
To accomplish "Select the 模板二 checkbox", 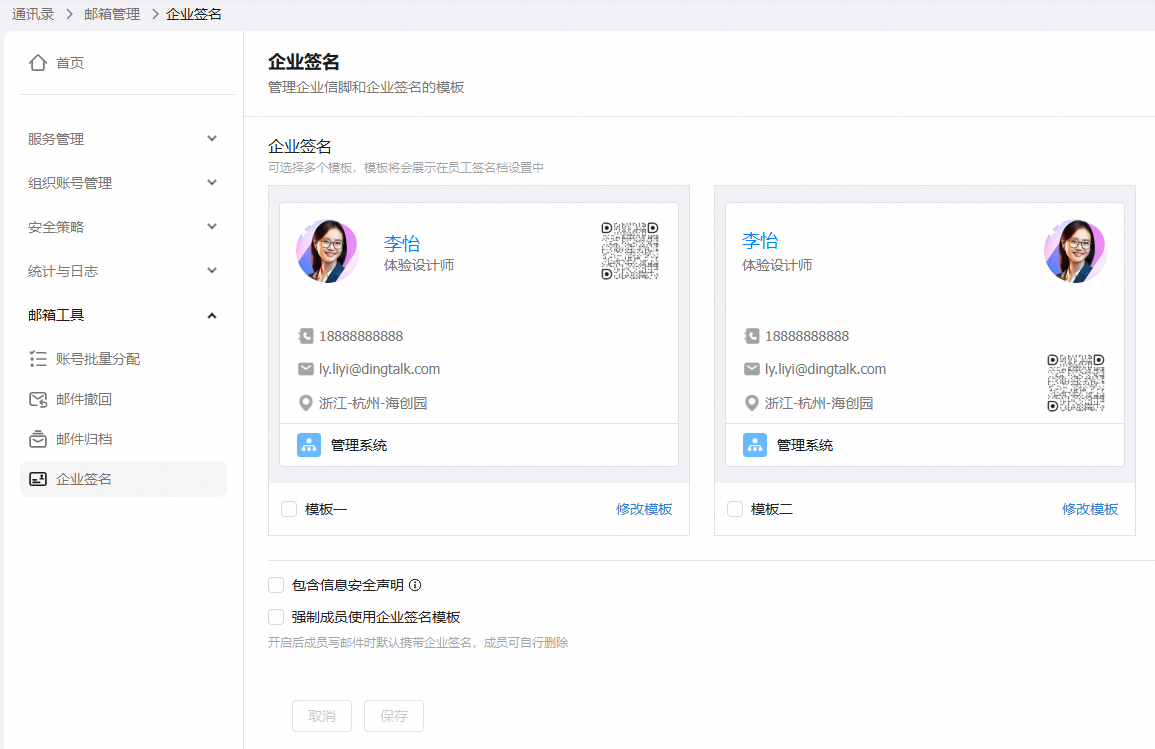I will (735, 509).
